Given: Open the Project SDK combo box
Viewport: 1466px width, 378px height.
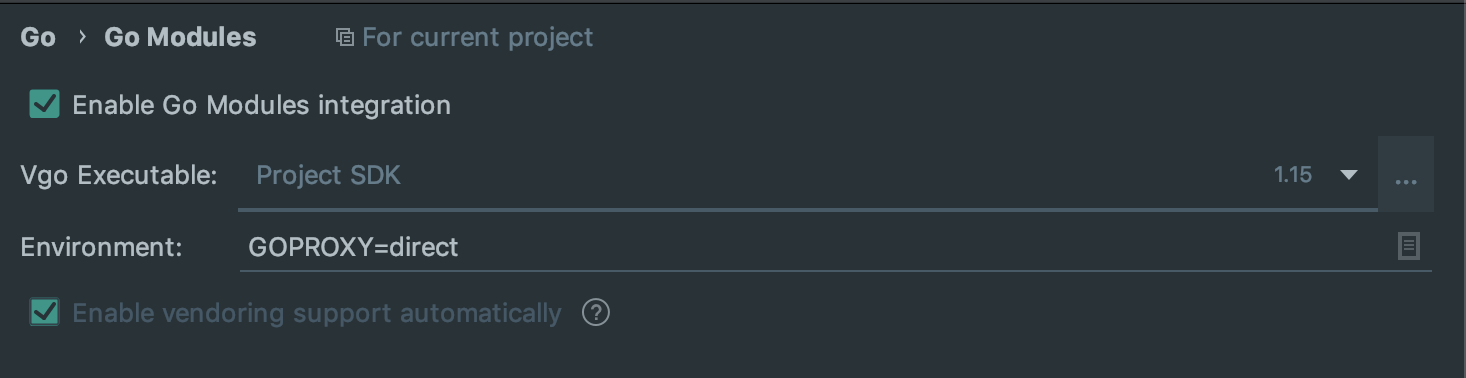Looking at the screenshot, I should pyautogui.click(x=808, y=175).
